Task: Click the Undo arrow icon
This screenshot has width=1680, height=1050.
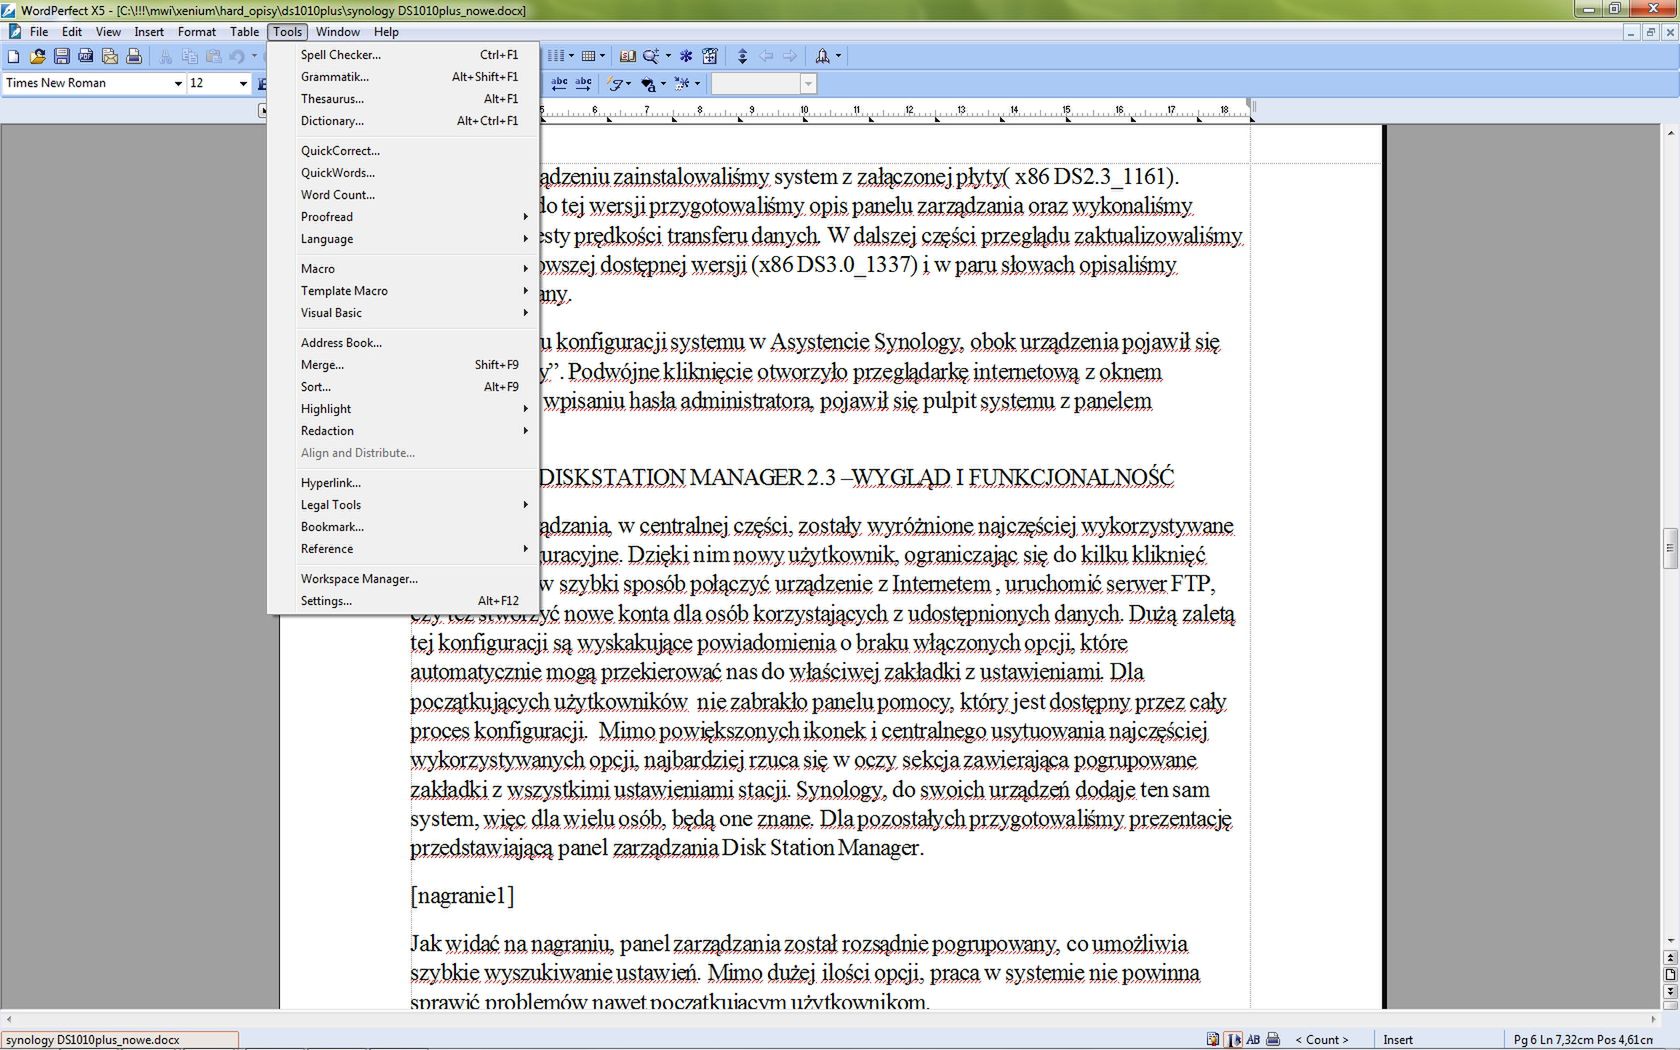Action: 237,56
